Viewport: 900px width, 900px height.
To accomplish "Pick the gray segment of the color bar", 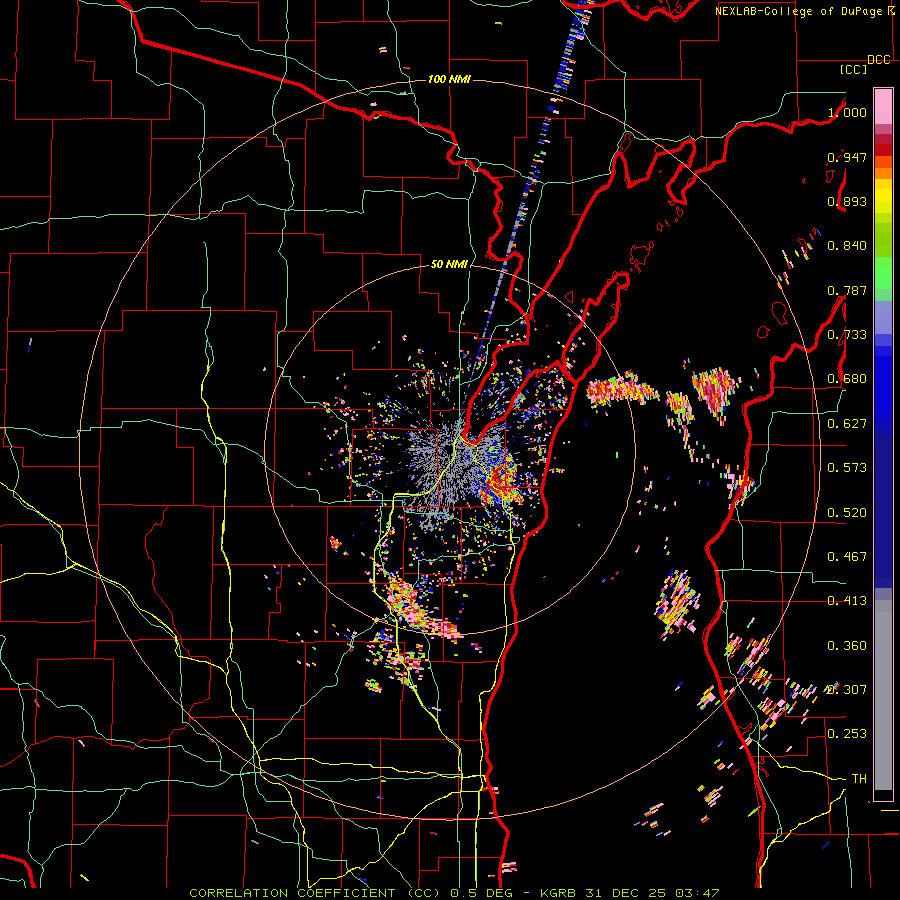I will [x=883, y=695].
